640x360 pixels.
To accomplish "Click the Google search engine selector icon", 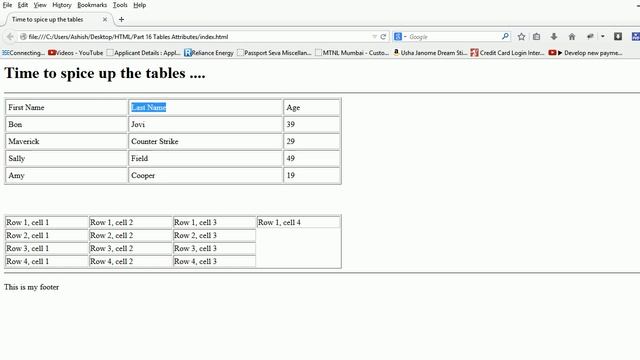I will [398, 37].
